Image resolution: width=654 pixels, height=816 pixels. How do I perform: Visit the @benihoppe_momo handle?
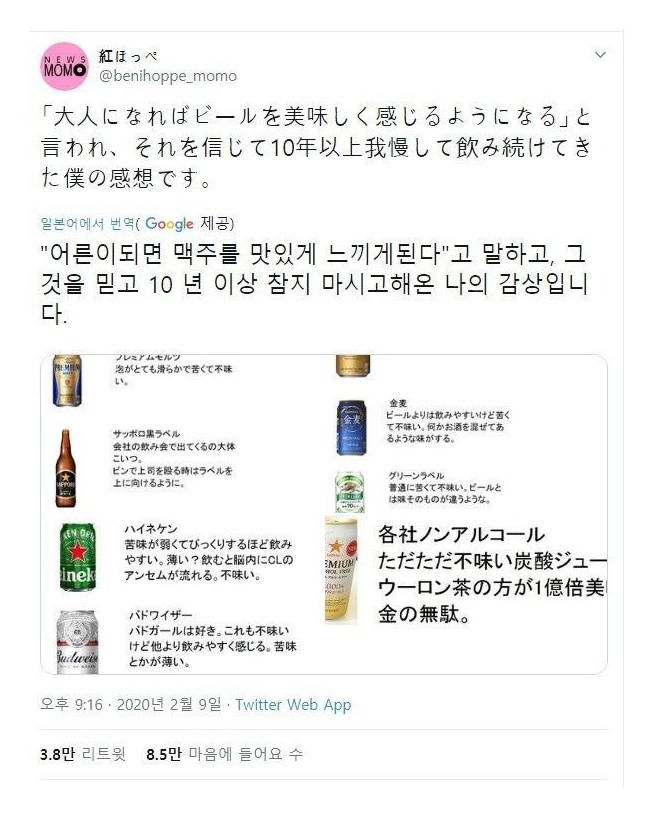click(x=168, y=76)
